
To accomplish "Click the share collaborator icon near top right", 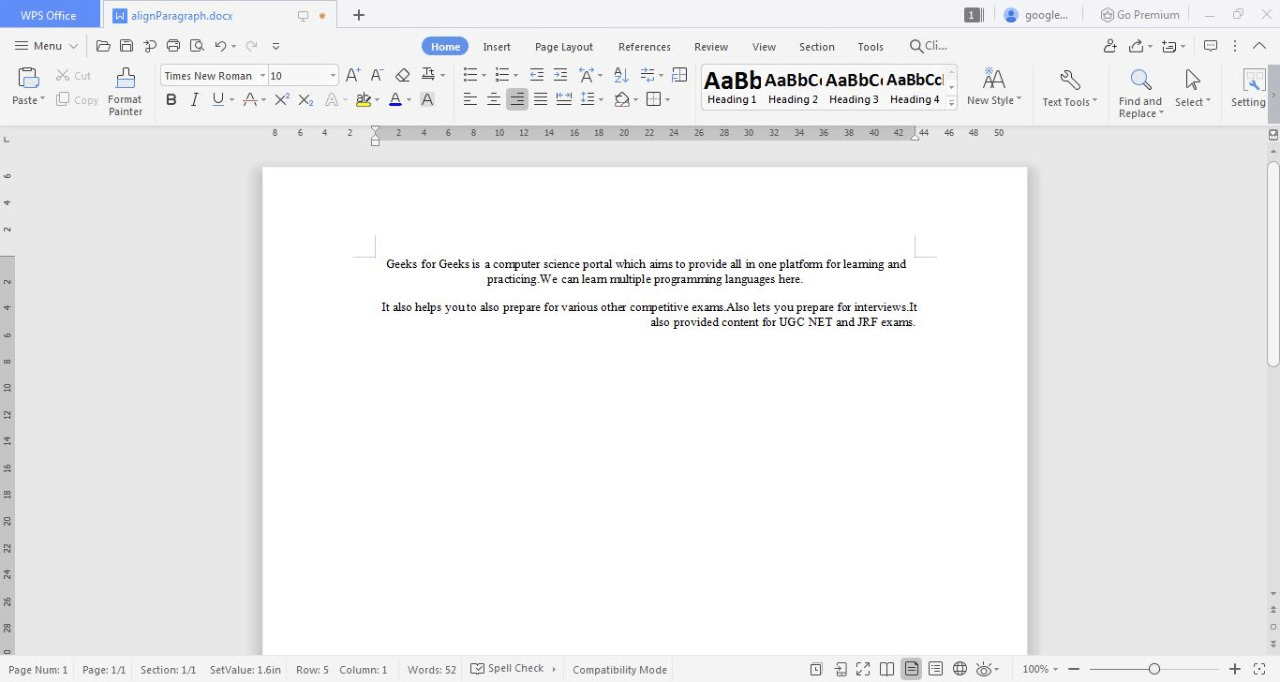I will pyautogui.click(x=1110, y=46).
